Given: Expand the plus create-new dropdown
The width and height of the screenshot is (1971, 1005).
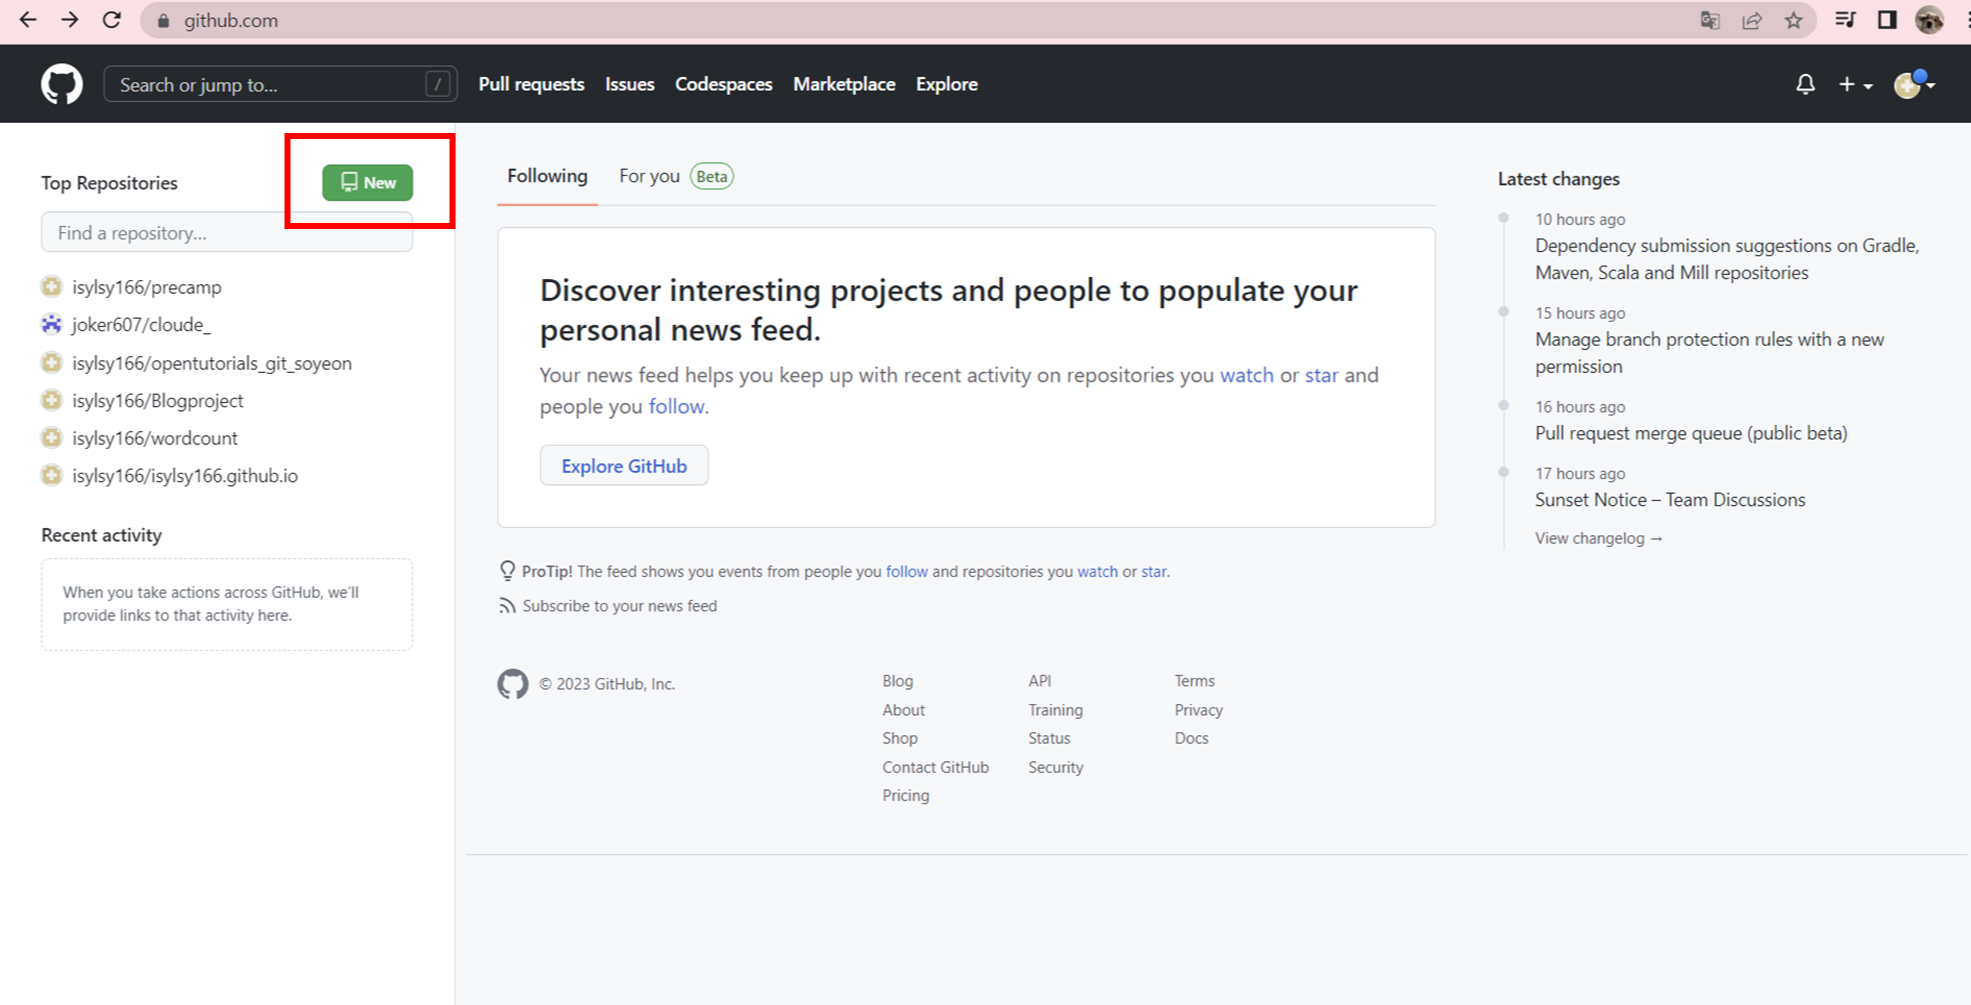Looking at the screenshot, I should click(1856, 85).
